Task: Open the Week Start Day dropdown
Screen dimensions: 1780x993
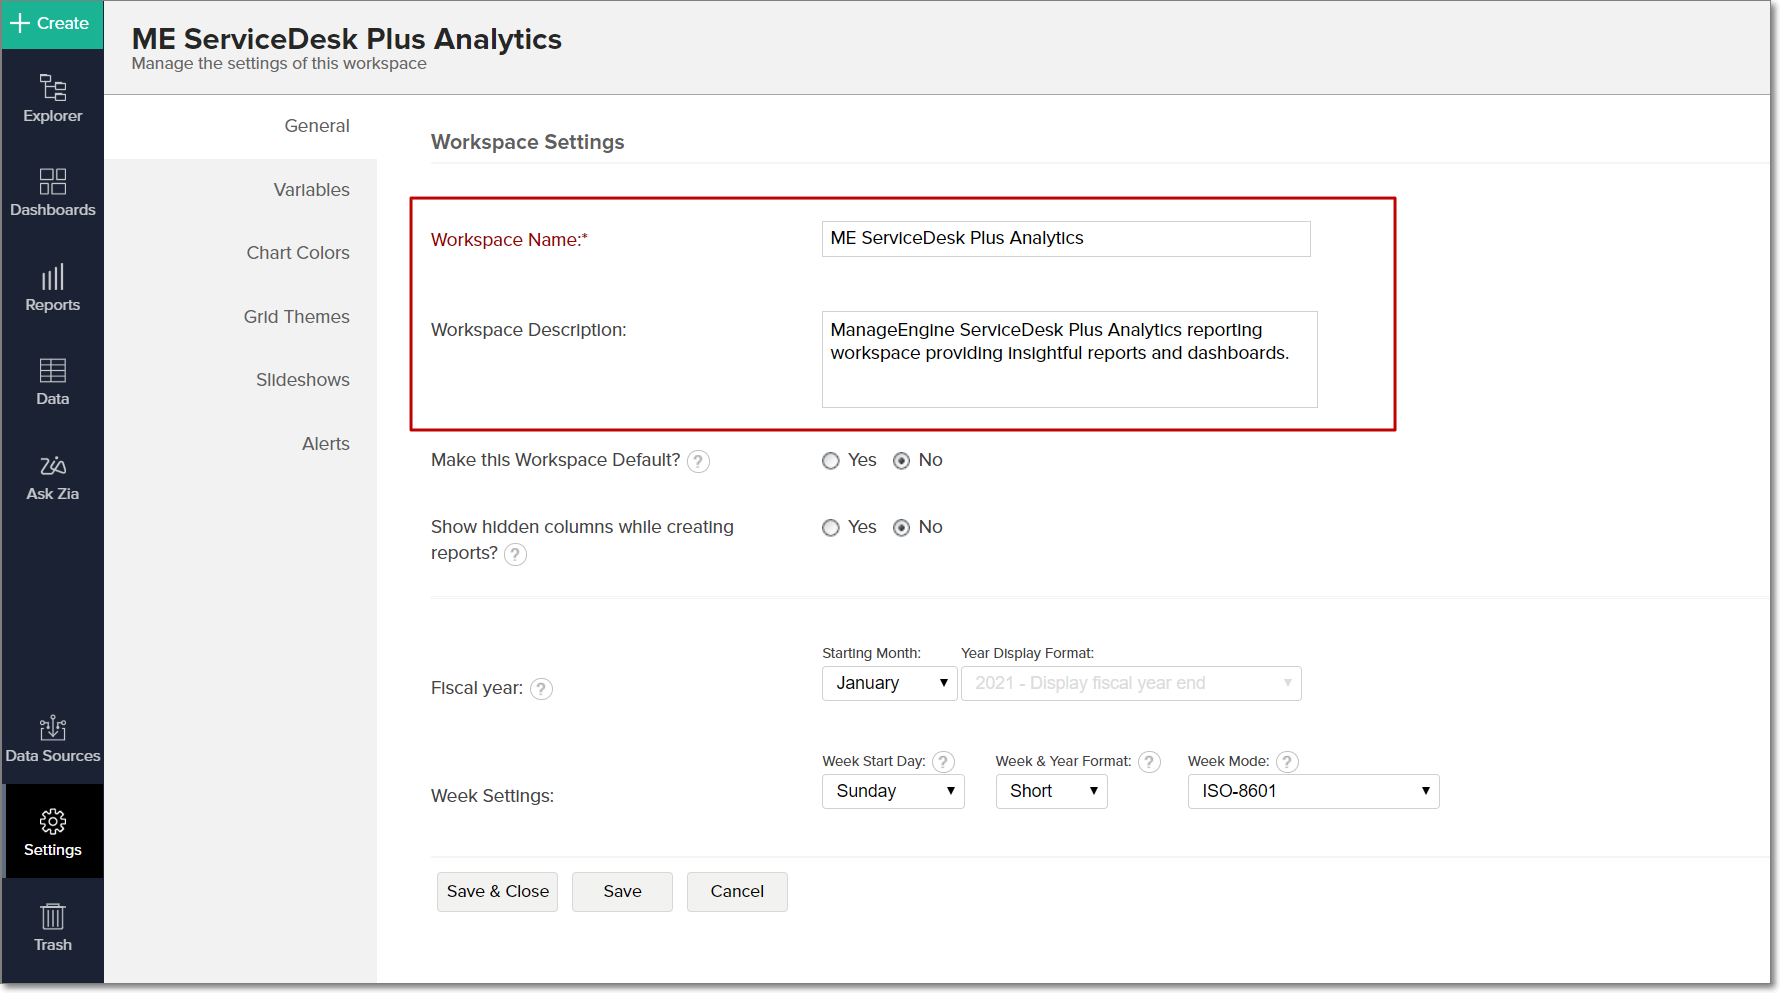Action: coord(892,791)
